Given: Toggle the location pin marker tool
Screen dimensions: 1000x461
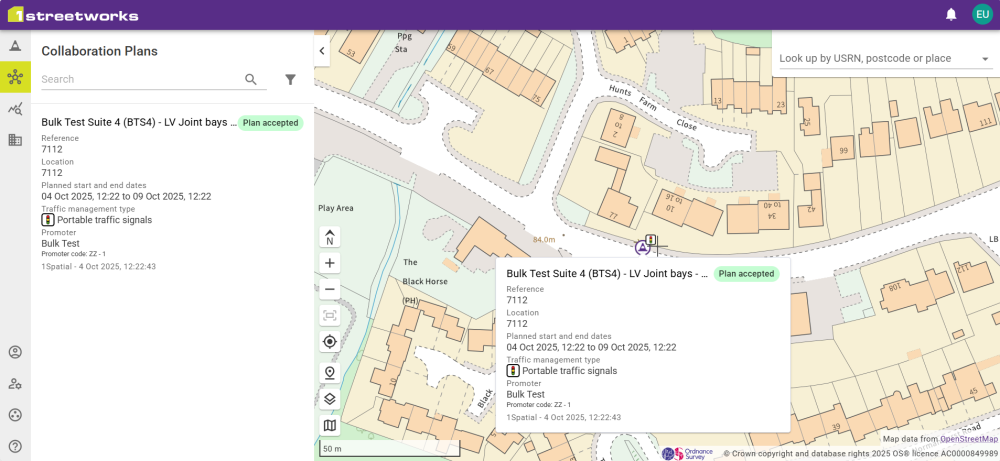Looking at the screenshot, I should pyautogui.click(x=330, y=372).
